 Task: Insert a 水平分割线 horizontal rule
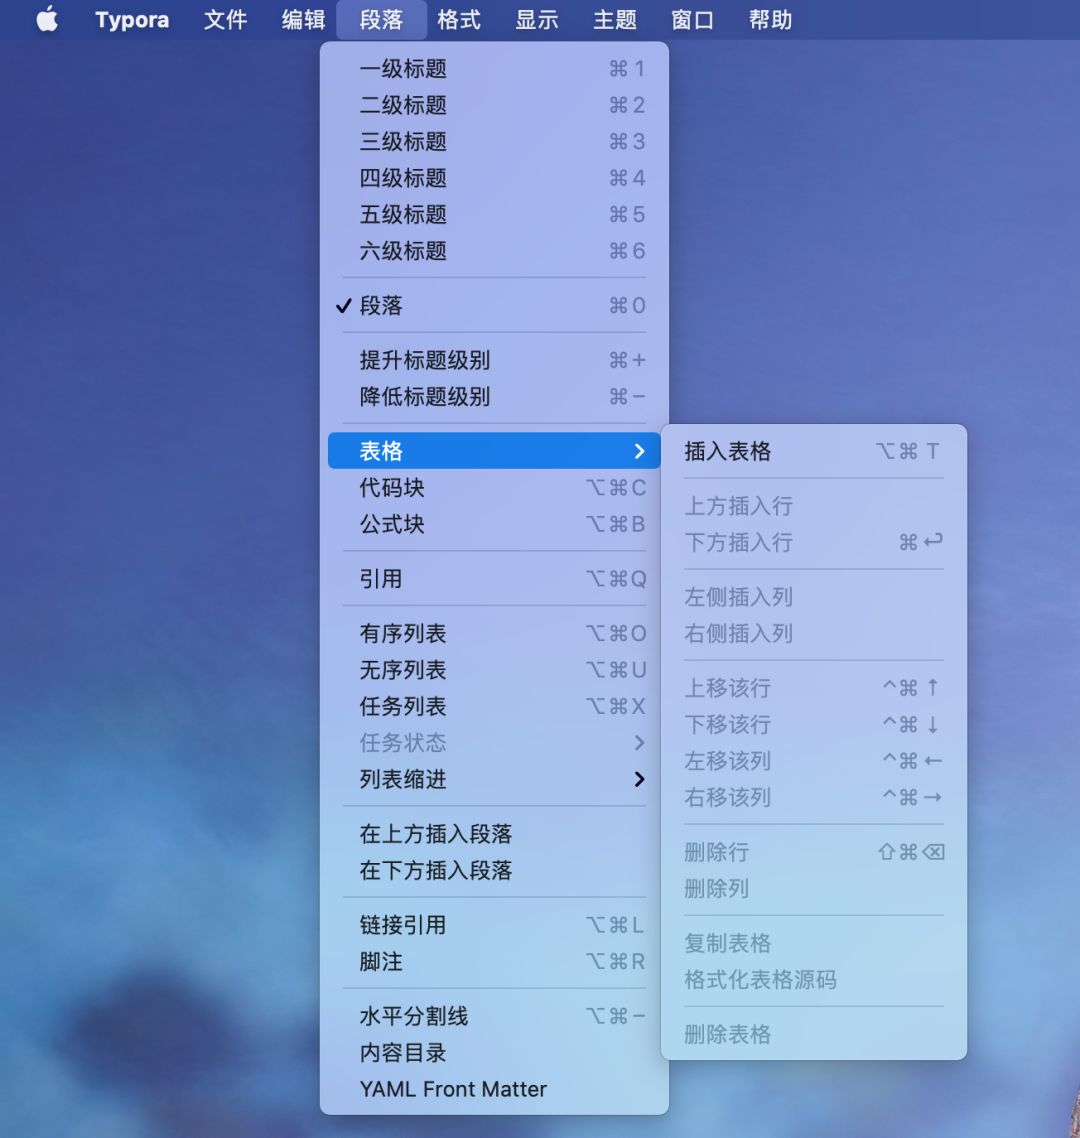click(x=494, y=1016)
